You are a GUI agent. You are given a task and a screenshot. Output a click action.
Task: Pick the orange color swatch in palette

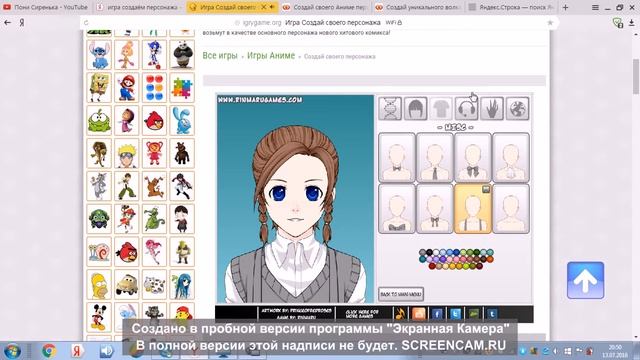pos(490,259)
